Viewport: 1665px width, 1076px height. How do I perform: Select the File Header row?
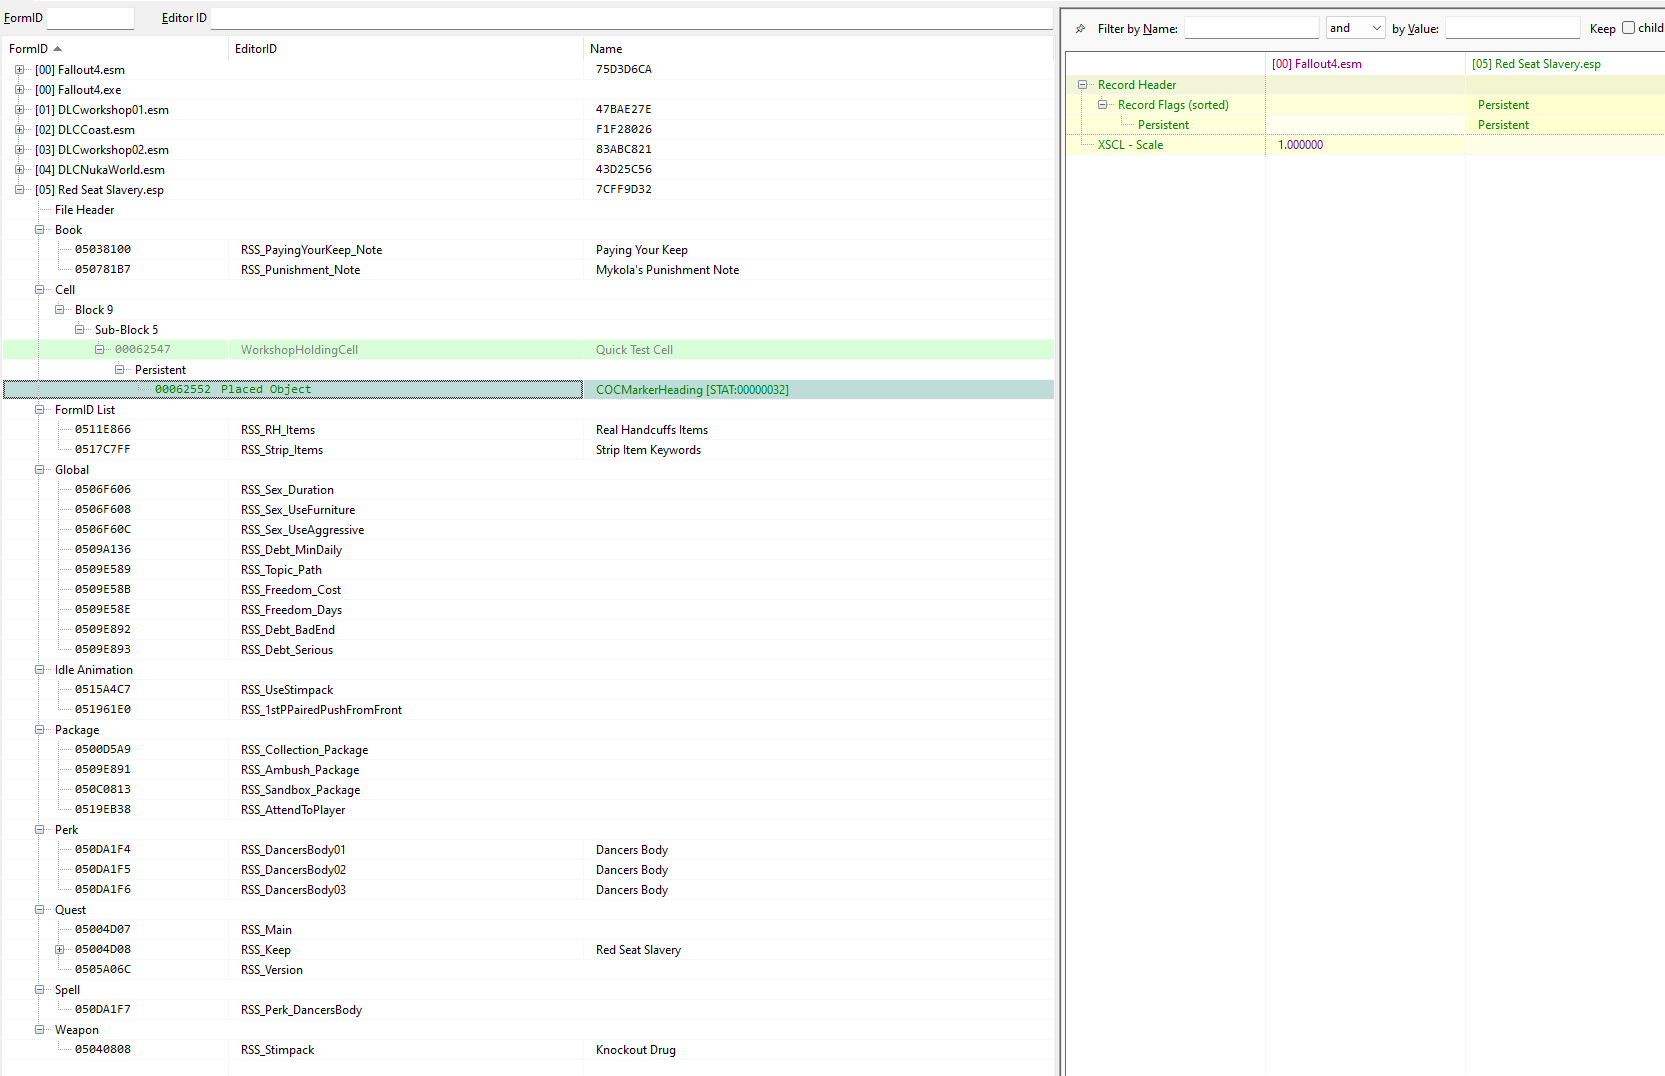pyautogui.click(x=528, y=210)
